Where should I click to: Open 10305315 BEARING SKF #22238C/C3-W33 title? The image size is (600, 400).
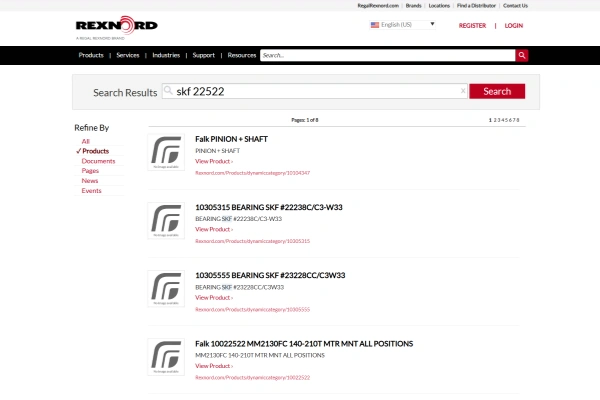click(269, 207)
